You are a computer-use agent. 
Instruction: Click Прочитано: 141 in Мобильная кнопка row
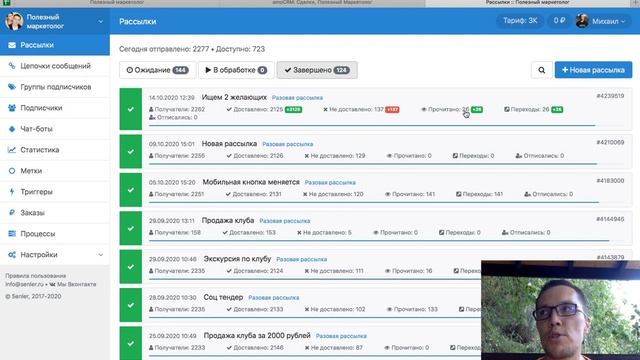pos(410,194)
